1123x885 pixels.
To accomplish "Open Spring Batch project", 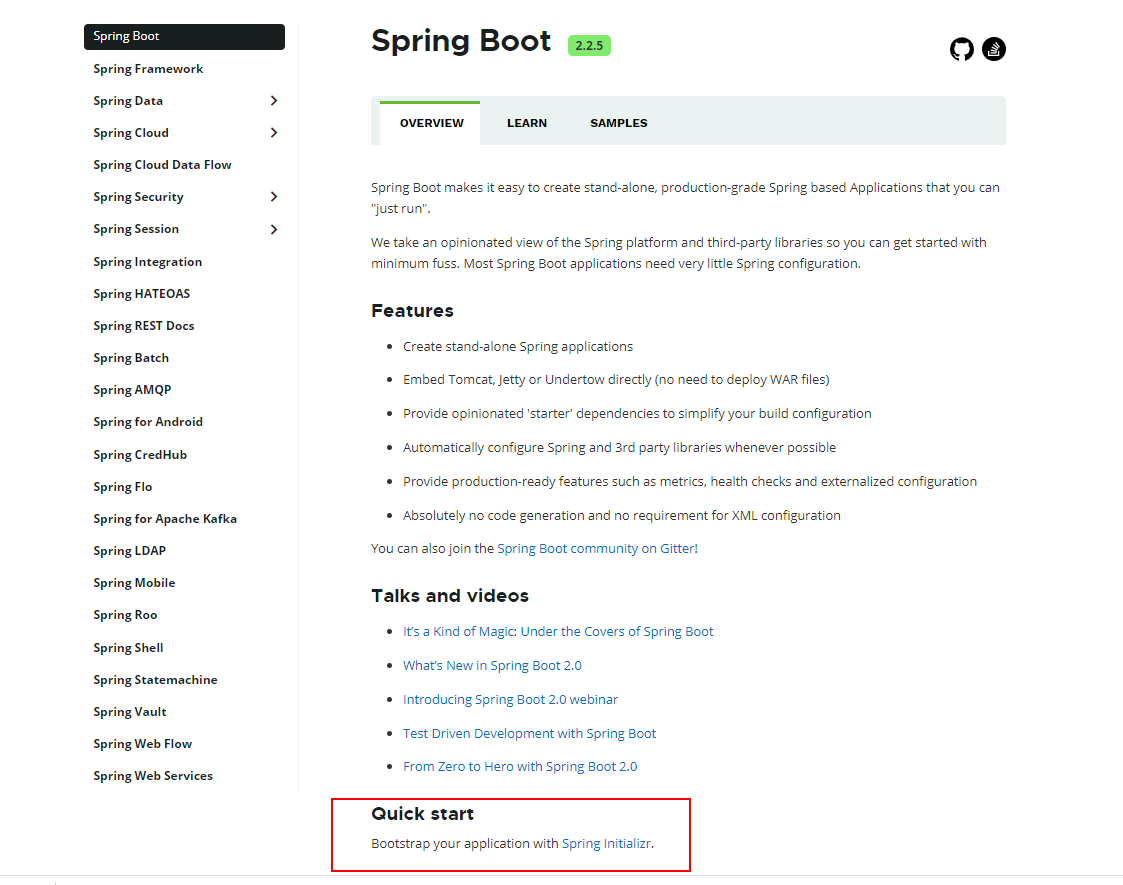I will [131, 358].
